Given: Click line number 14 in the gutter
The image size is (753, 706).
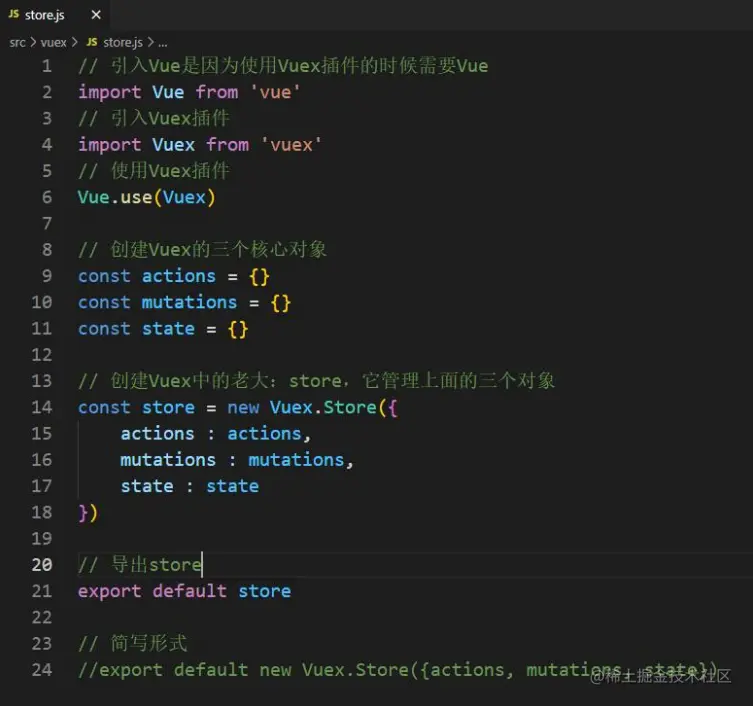Looking at the screenshot, I should 42,407.
